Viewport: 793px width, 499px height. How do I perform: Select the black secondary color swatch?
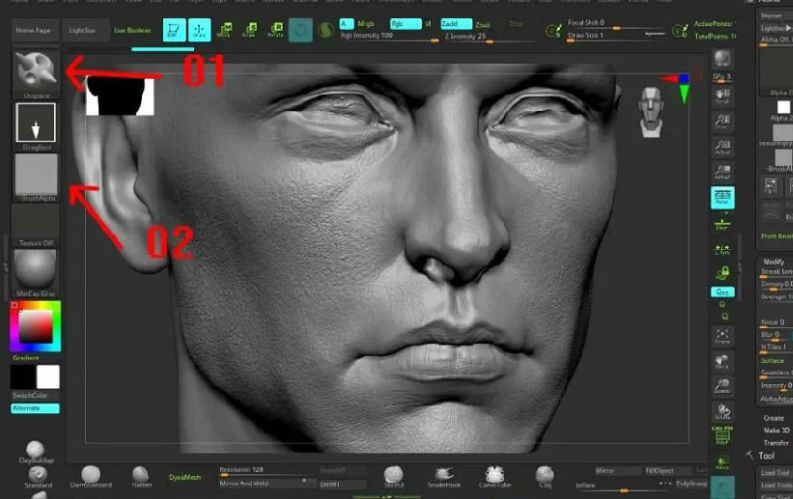pos(23,377)
